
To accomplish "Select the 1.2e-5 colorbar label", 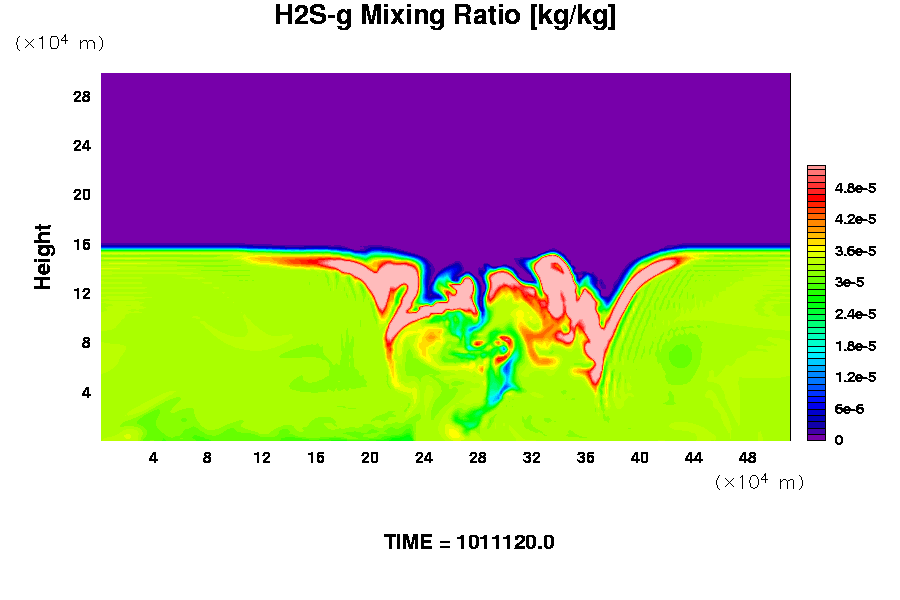I will (x=855, y=377).
